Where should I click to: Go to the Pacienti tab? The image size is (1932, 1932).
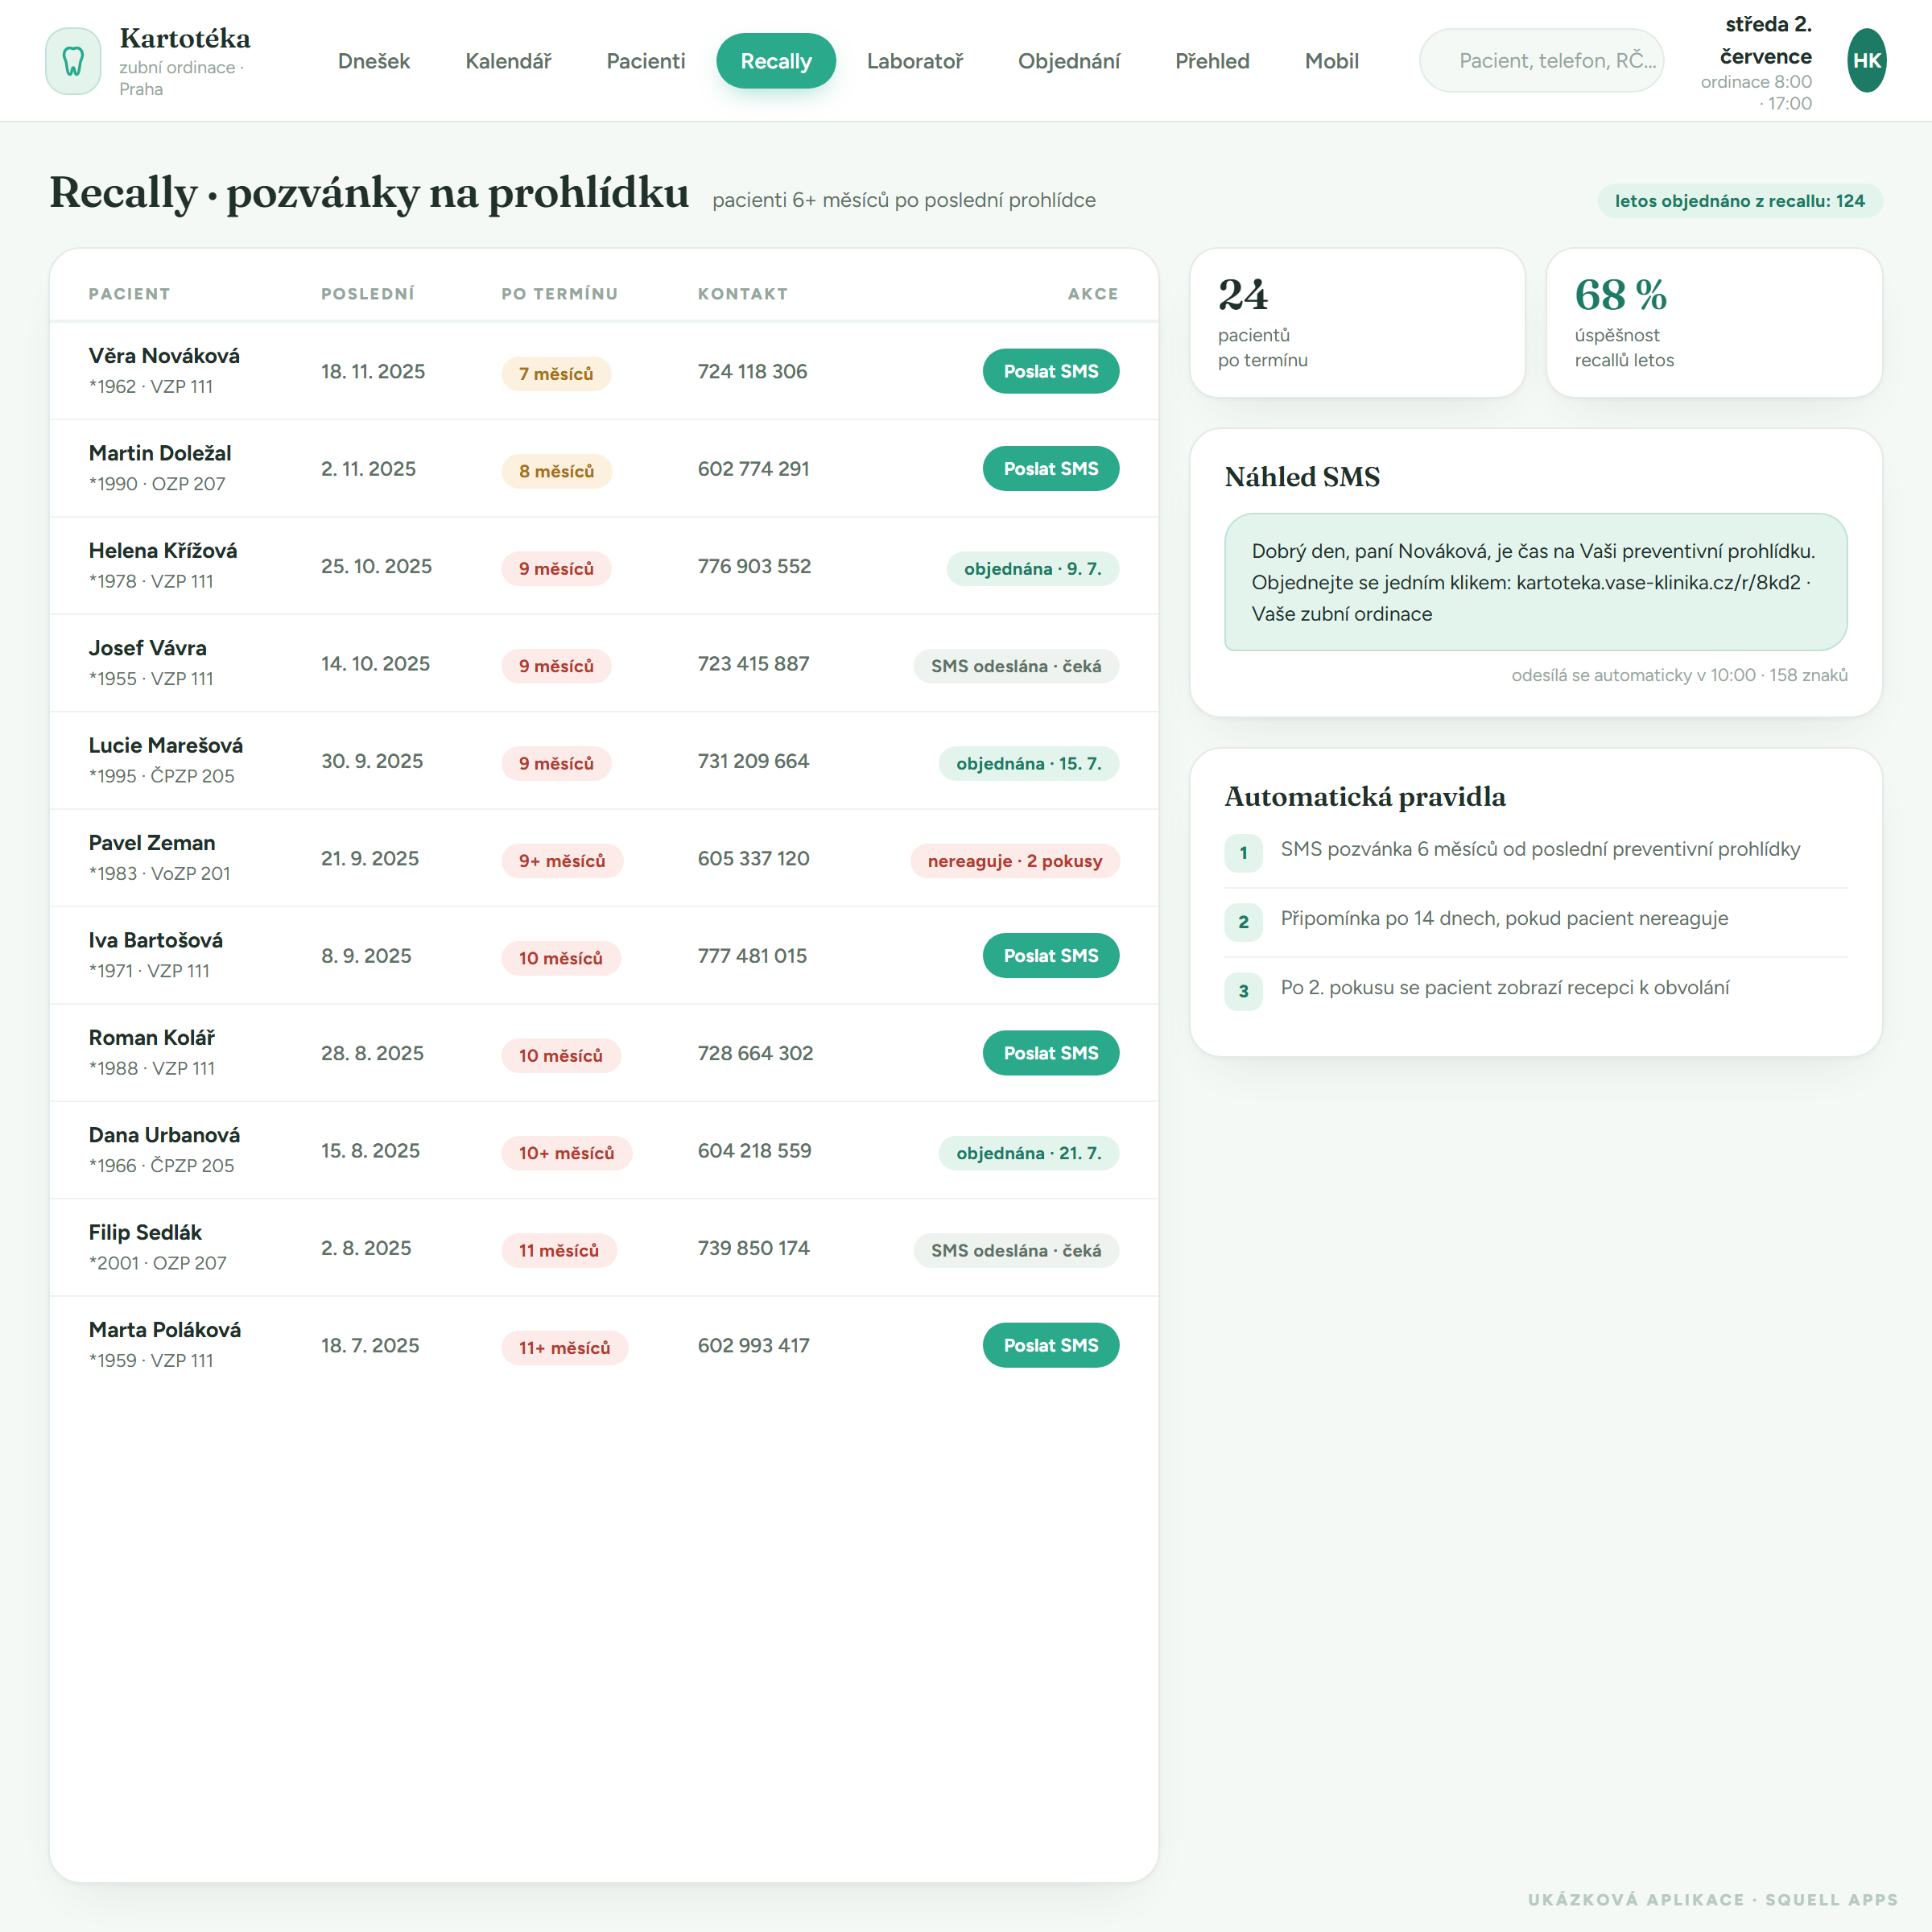pyautogui.click(x=646, y=61)
